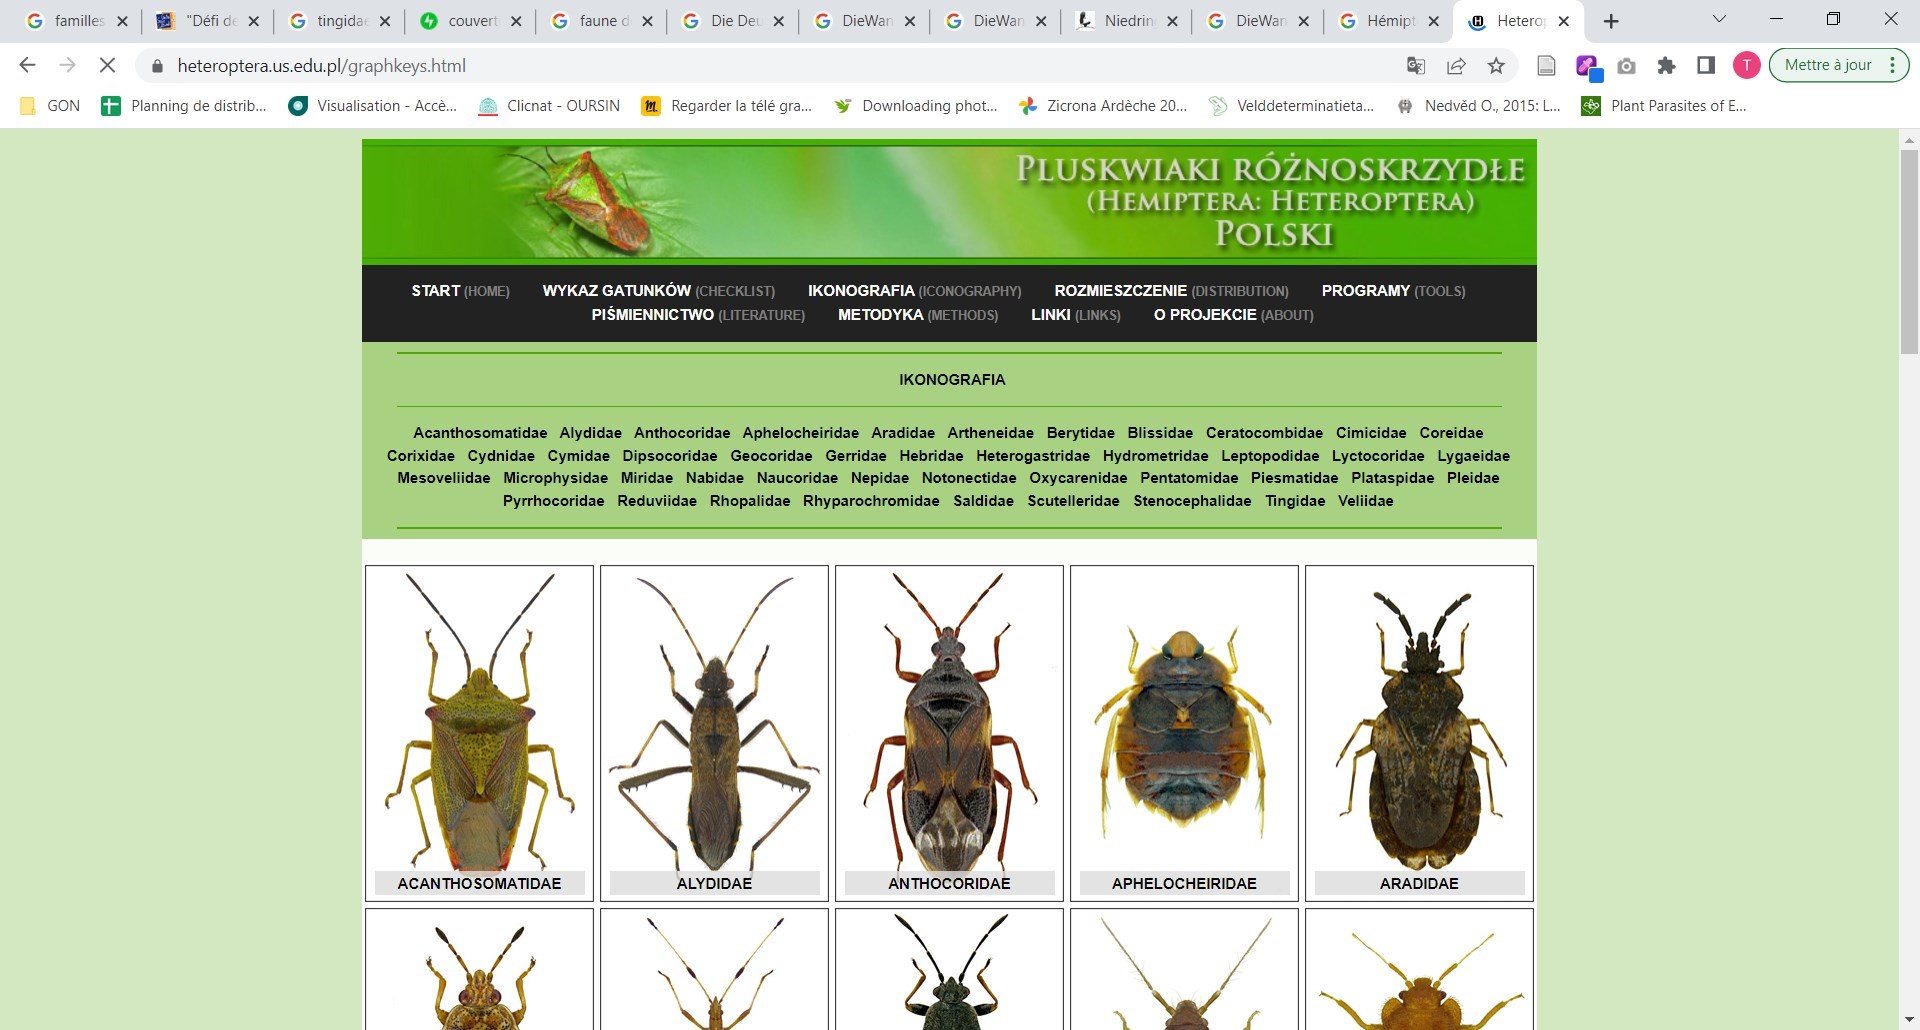Click the Tingidae family link
This screenshot has height=1030, width=1920.
click(x=1295, y=501)
